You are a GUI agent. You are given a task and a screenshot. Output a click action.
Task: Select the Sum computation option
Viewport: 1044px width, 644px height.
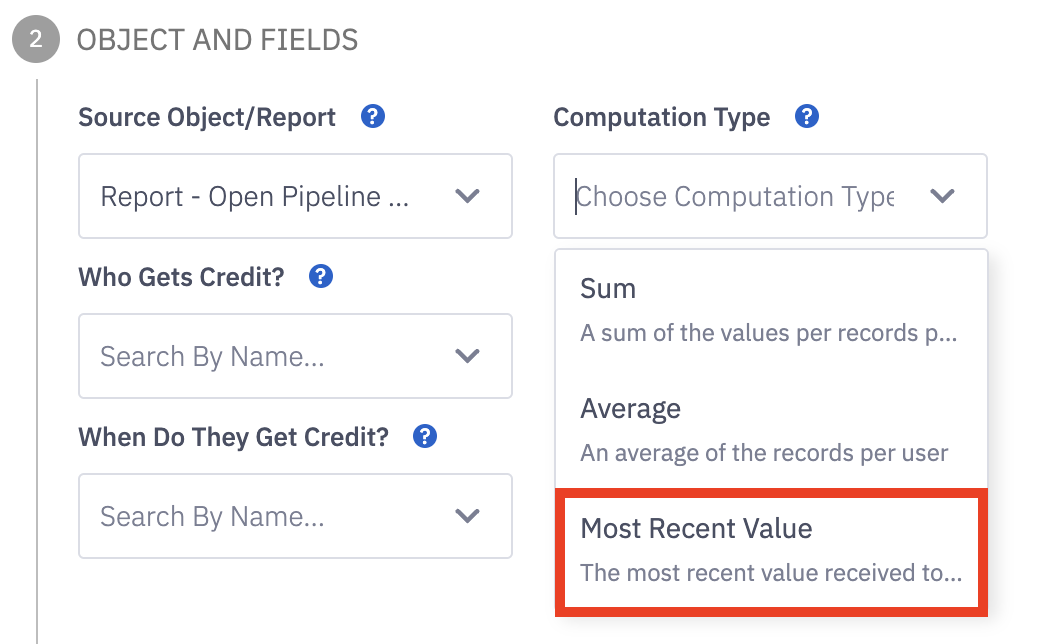pos(771,310)
